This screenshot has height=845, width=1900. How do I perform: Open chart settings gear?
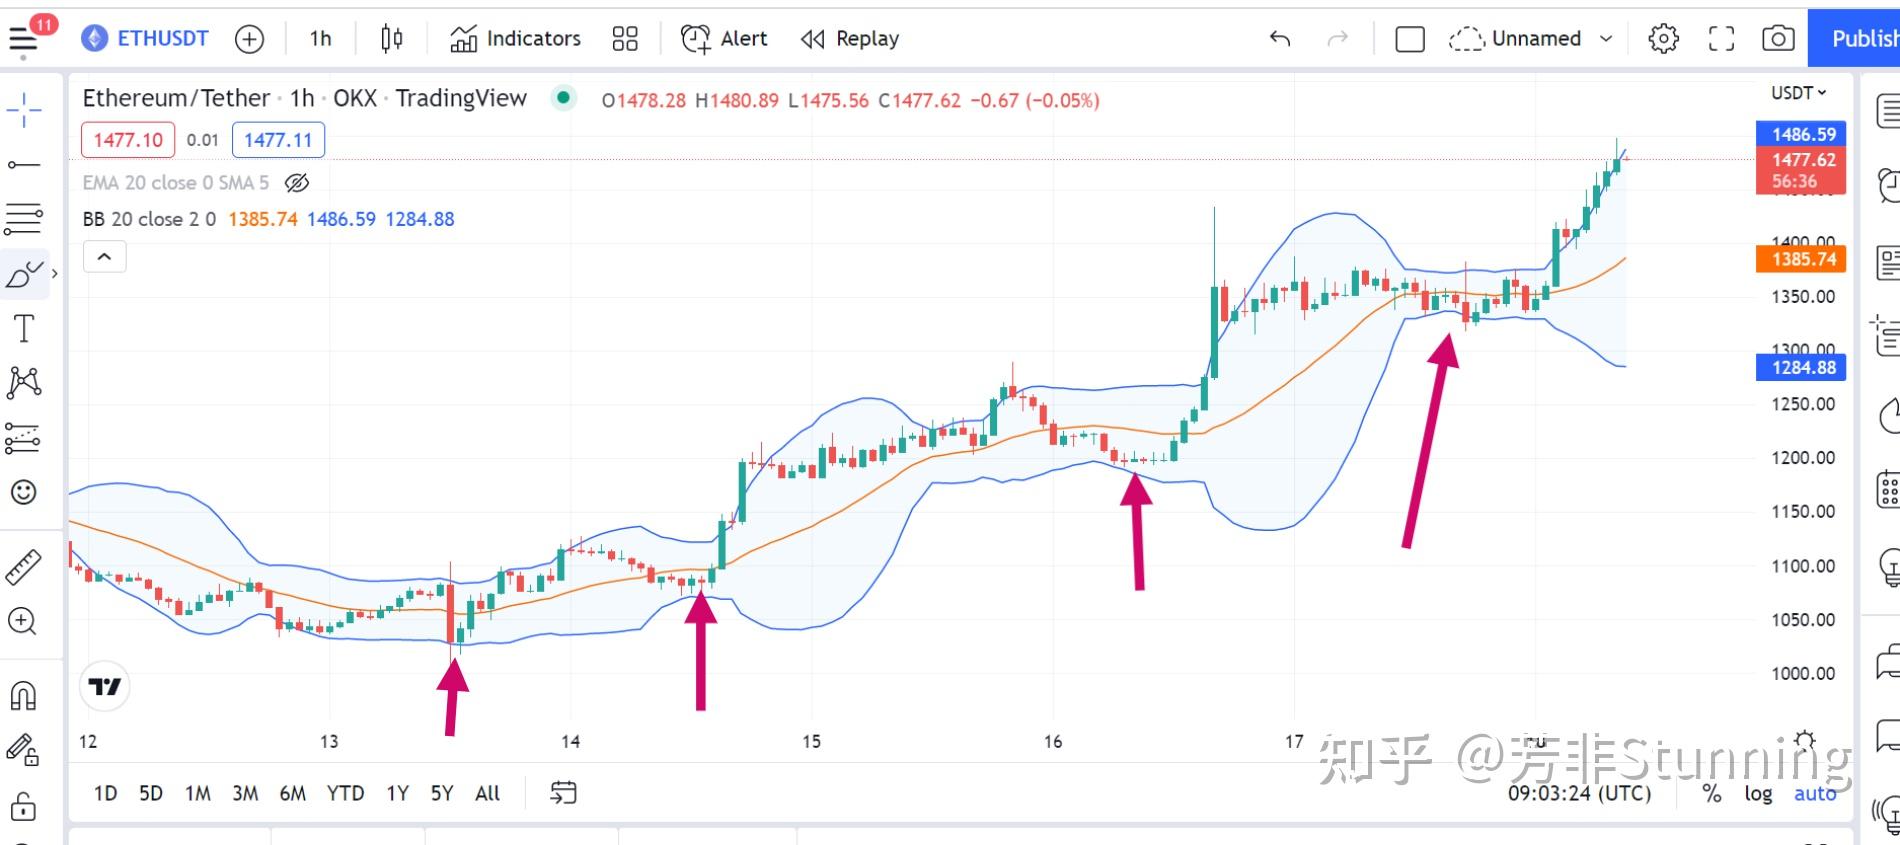point(1664,38)
